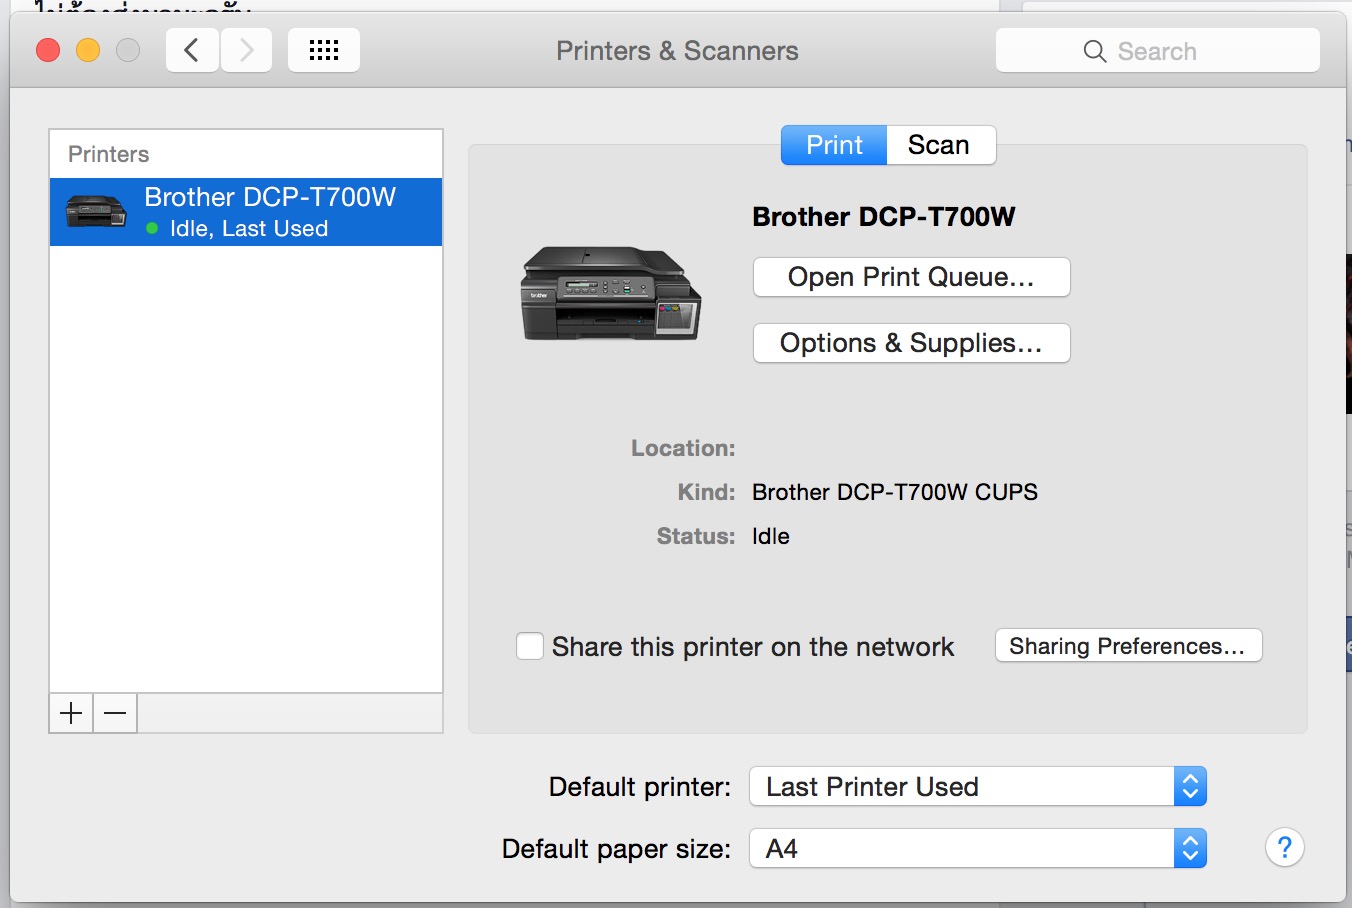Click the forward navigation arrow
The width and height of the screenshot is (1352, 908).
pos(247,50)
